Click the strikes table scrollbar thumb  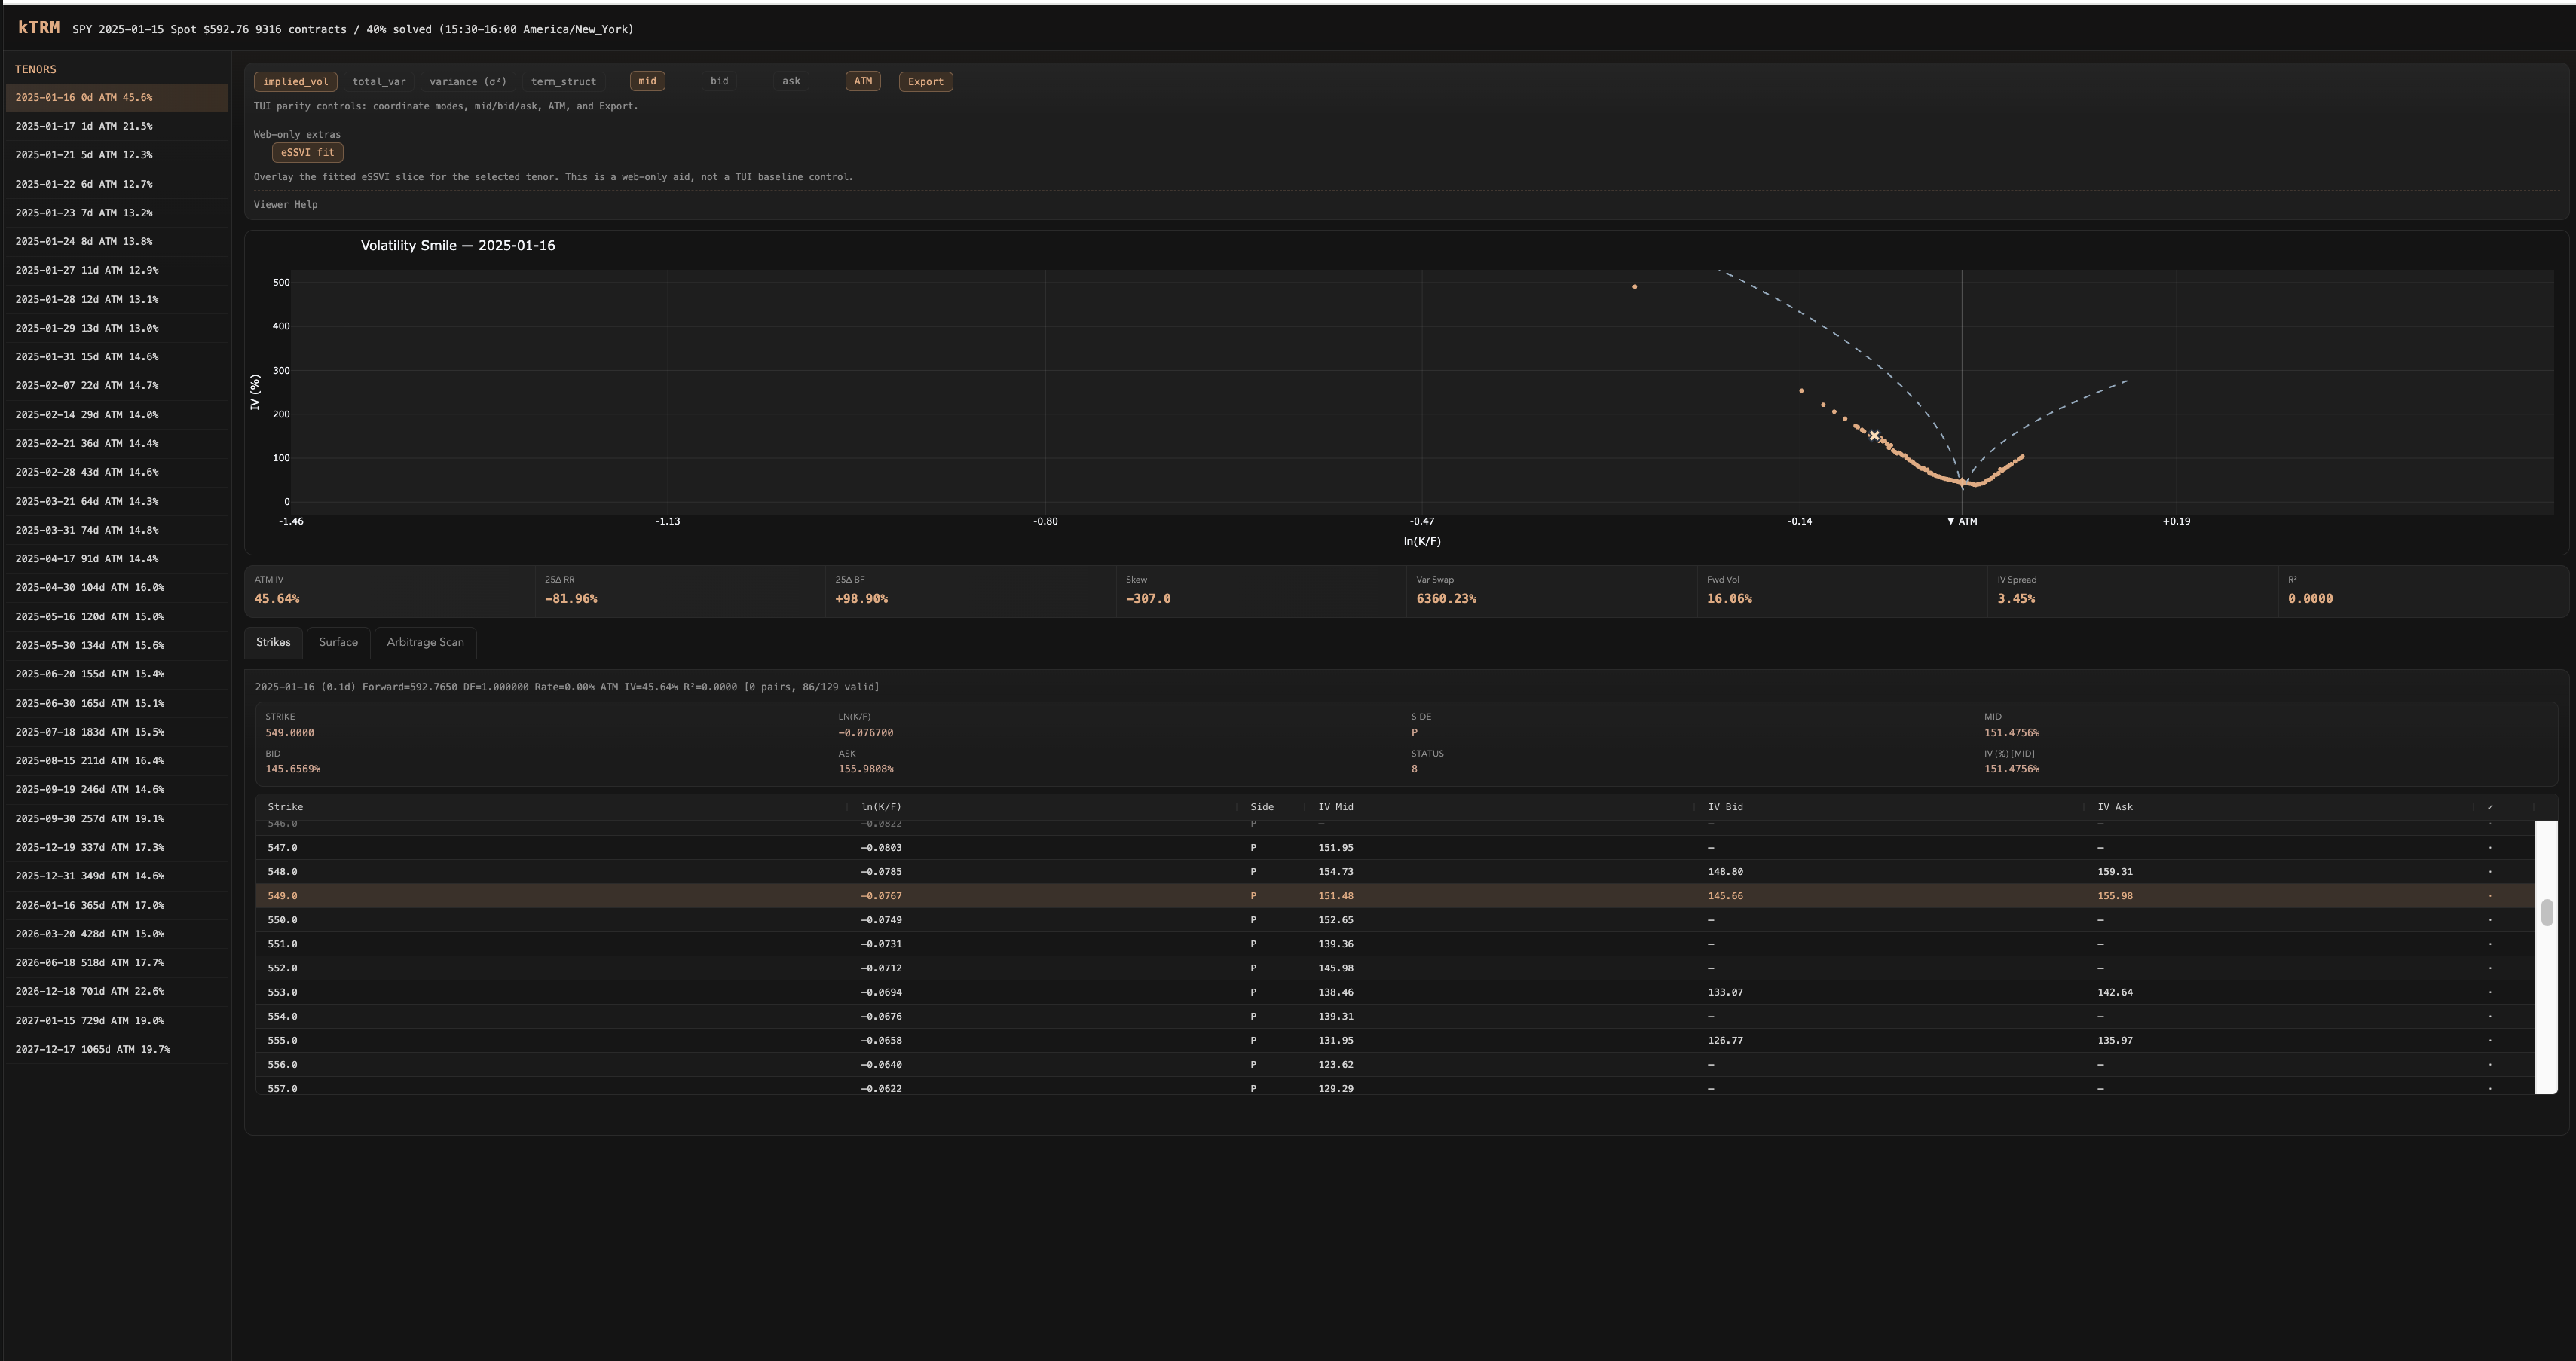2546,912
